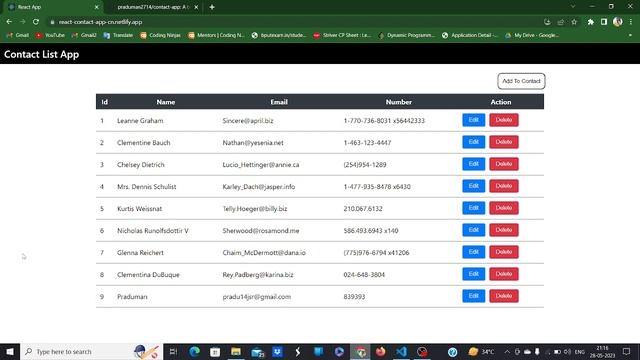
Task: Delete the Leanne Graham contact
Action: click(504, 120)
